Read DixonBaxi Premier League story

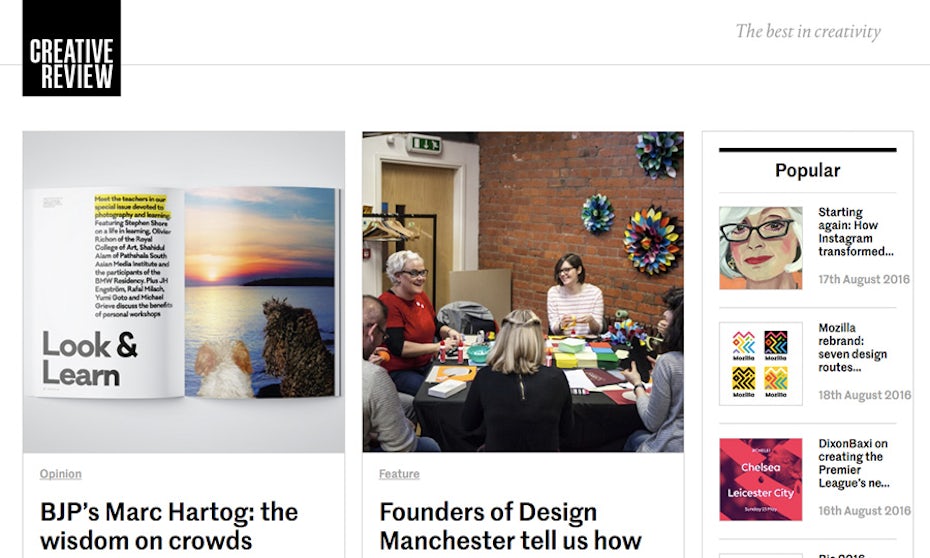coord(854,463)
